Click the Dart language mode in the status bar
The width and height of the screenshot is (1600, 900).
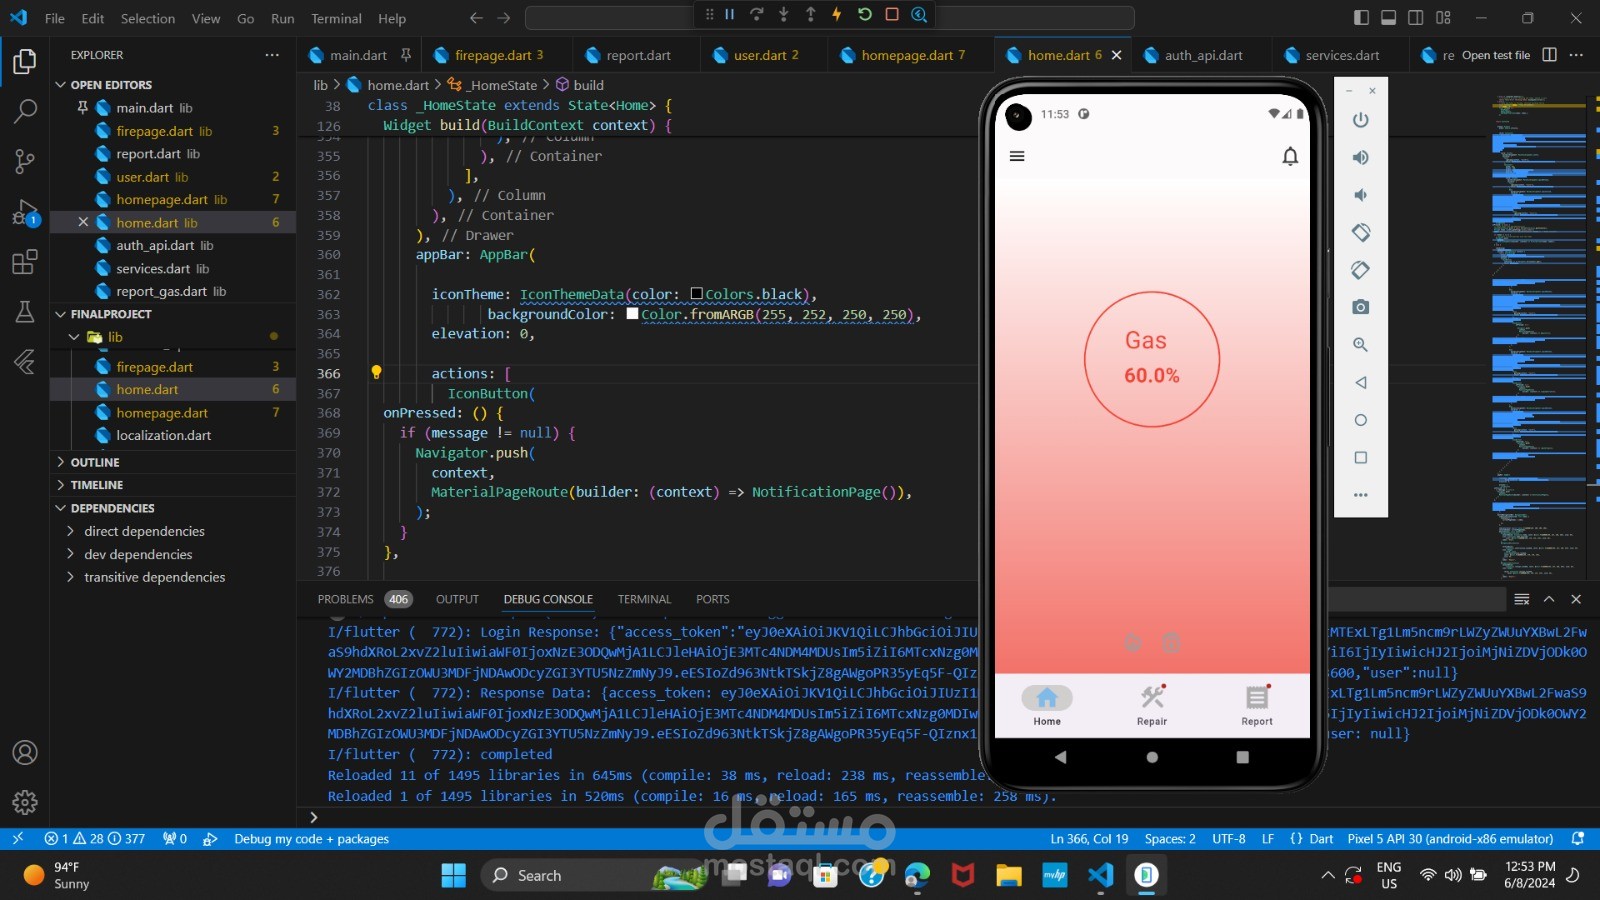pyautogui.click(x=1321, y=839)
